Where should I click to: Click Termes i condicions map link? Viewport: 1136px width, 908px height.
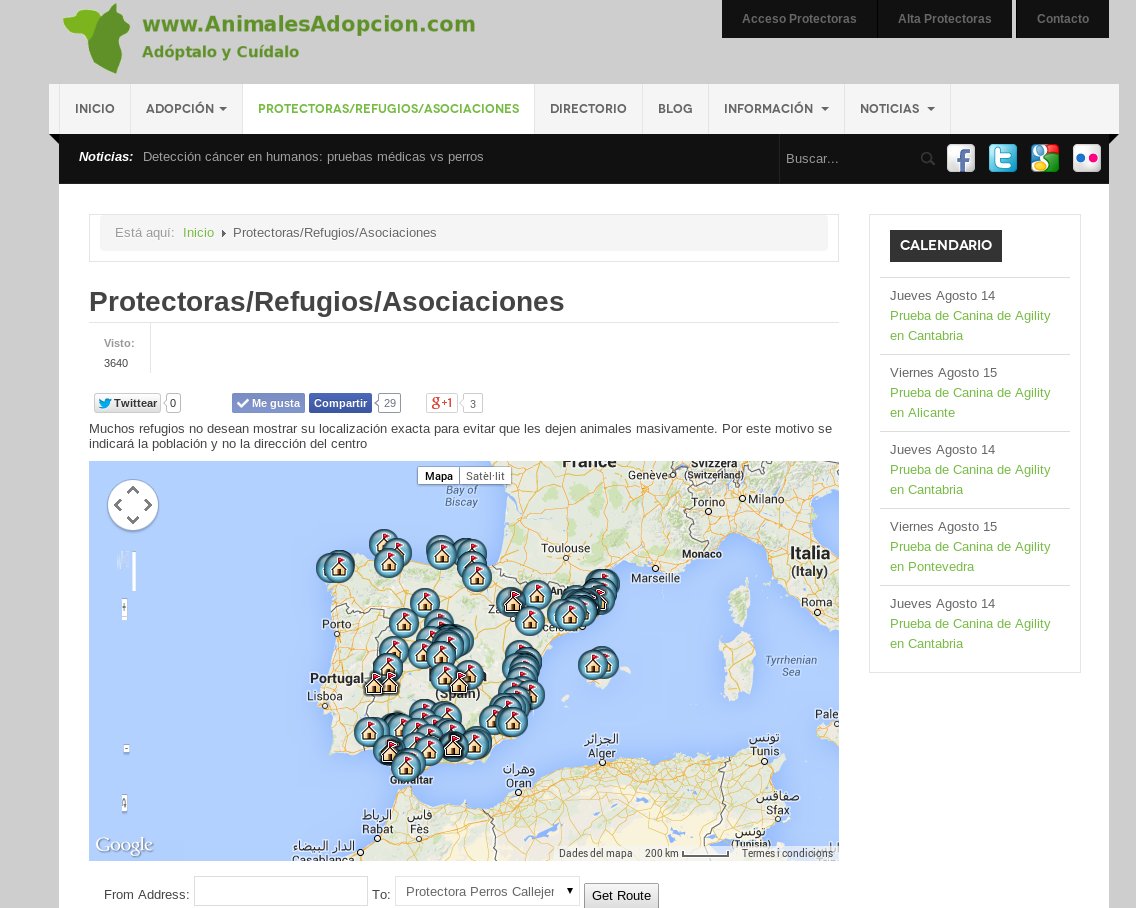[x=788, y=853]
